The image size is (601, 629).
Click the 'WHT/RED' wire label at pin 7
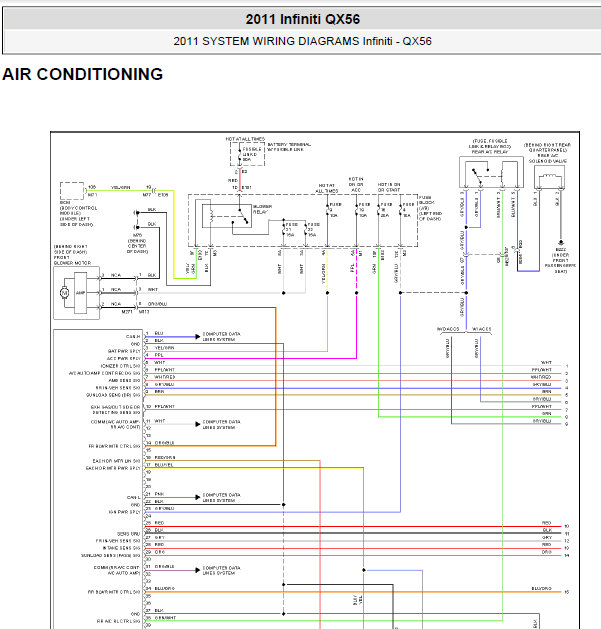[x=164, y=377]
